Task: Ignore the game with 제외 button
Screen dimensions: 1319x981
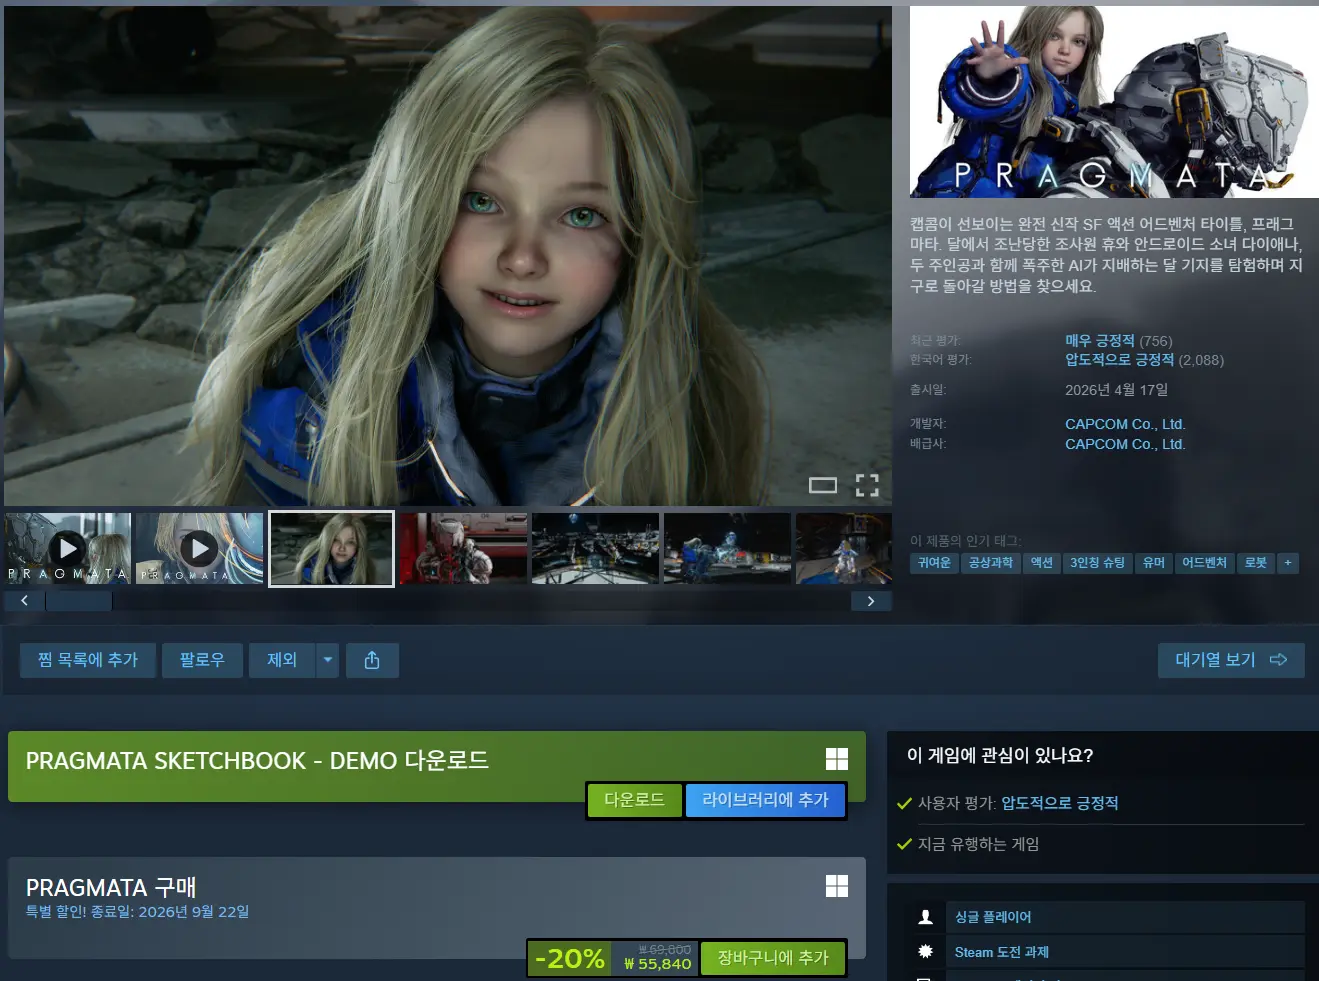Action: [282, 660]
